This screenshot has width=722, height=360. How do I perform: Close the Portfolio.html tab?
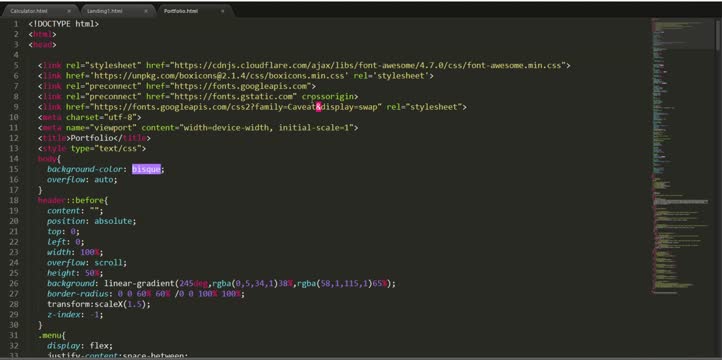tap(222, 11)
